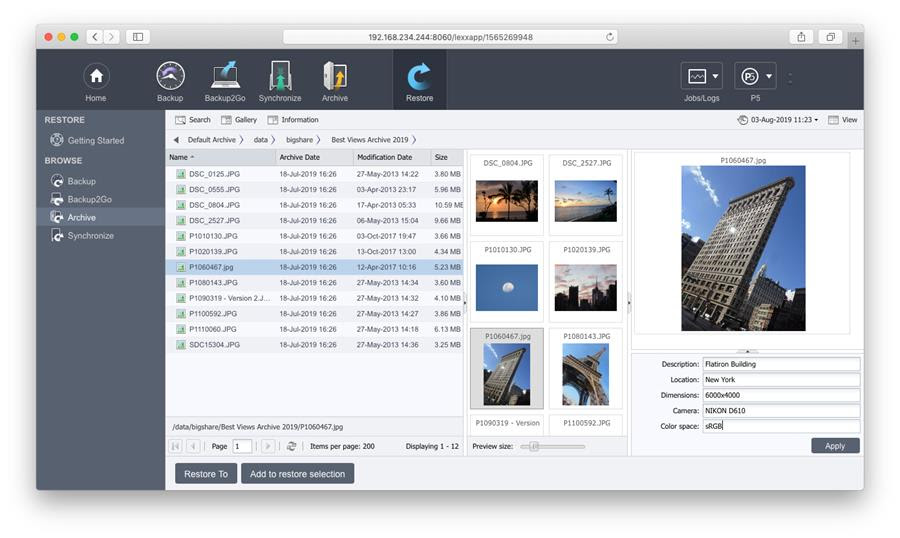Go back with breadcrumb left arrow
Image resolution: width=900 pixels, height=538 pixels.
pyautogui.click(x=176, y=140)
